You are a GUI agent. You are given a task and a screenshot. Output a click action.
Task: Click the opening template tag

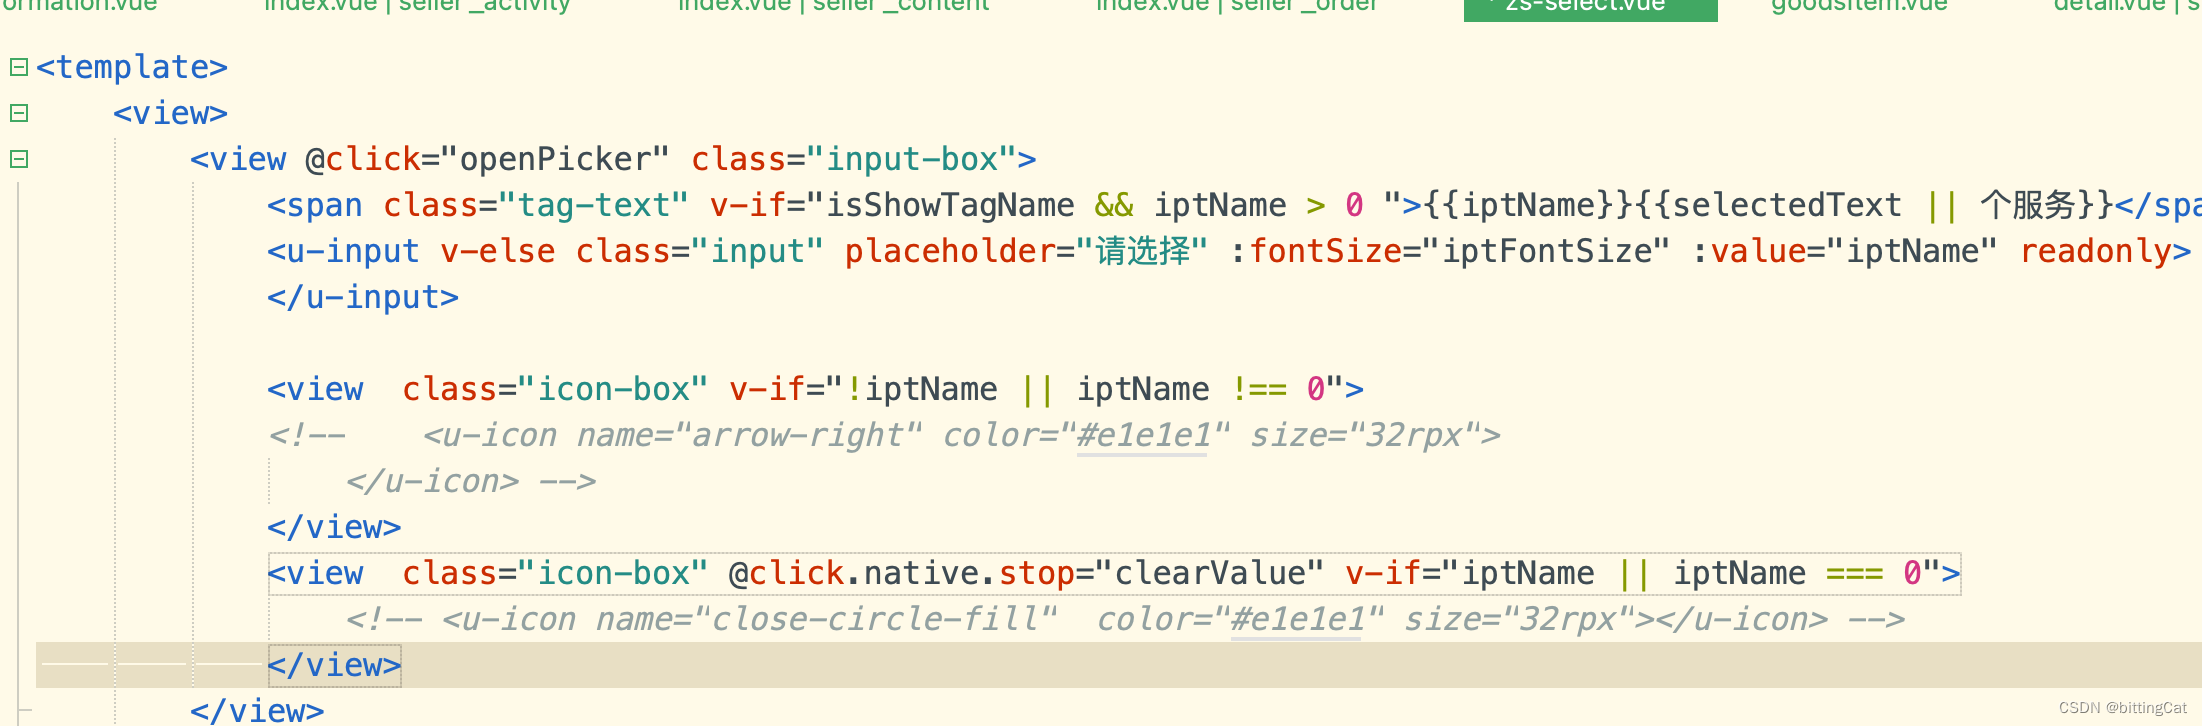pos(132,67)
